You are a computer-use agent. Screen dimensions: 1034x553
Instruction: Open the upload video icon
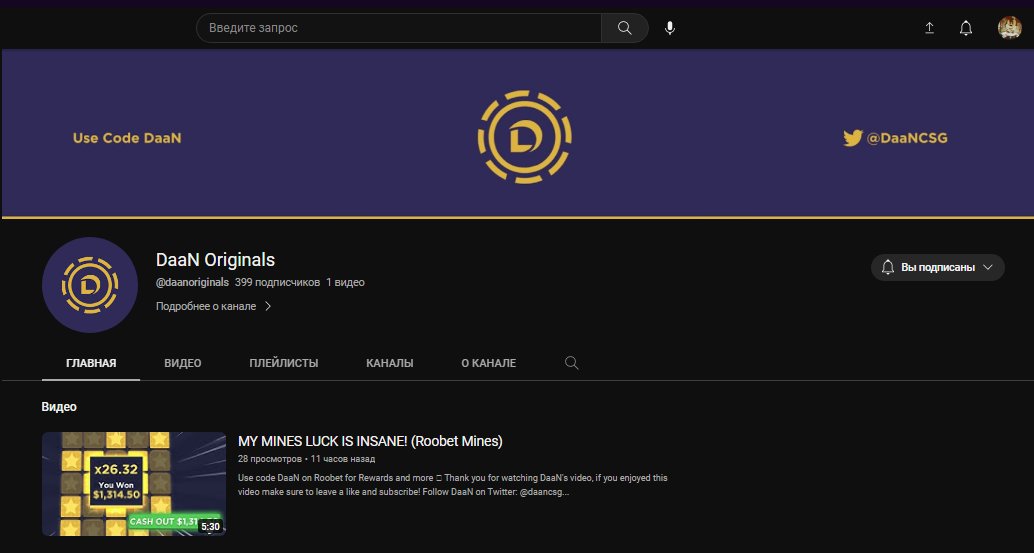click(x=929, y=28)
